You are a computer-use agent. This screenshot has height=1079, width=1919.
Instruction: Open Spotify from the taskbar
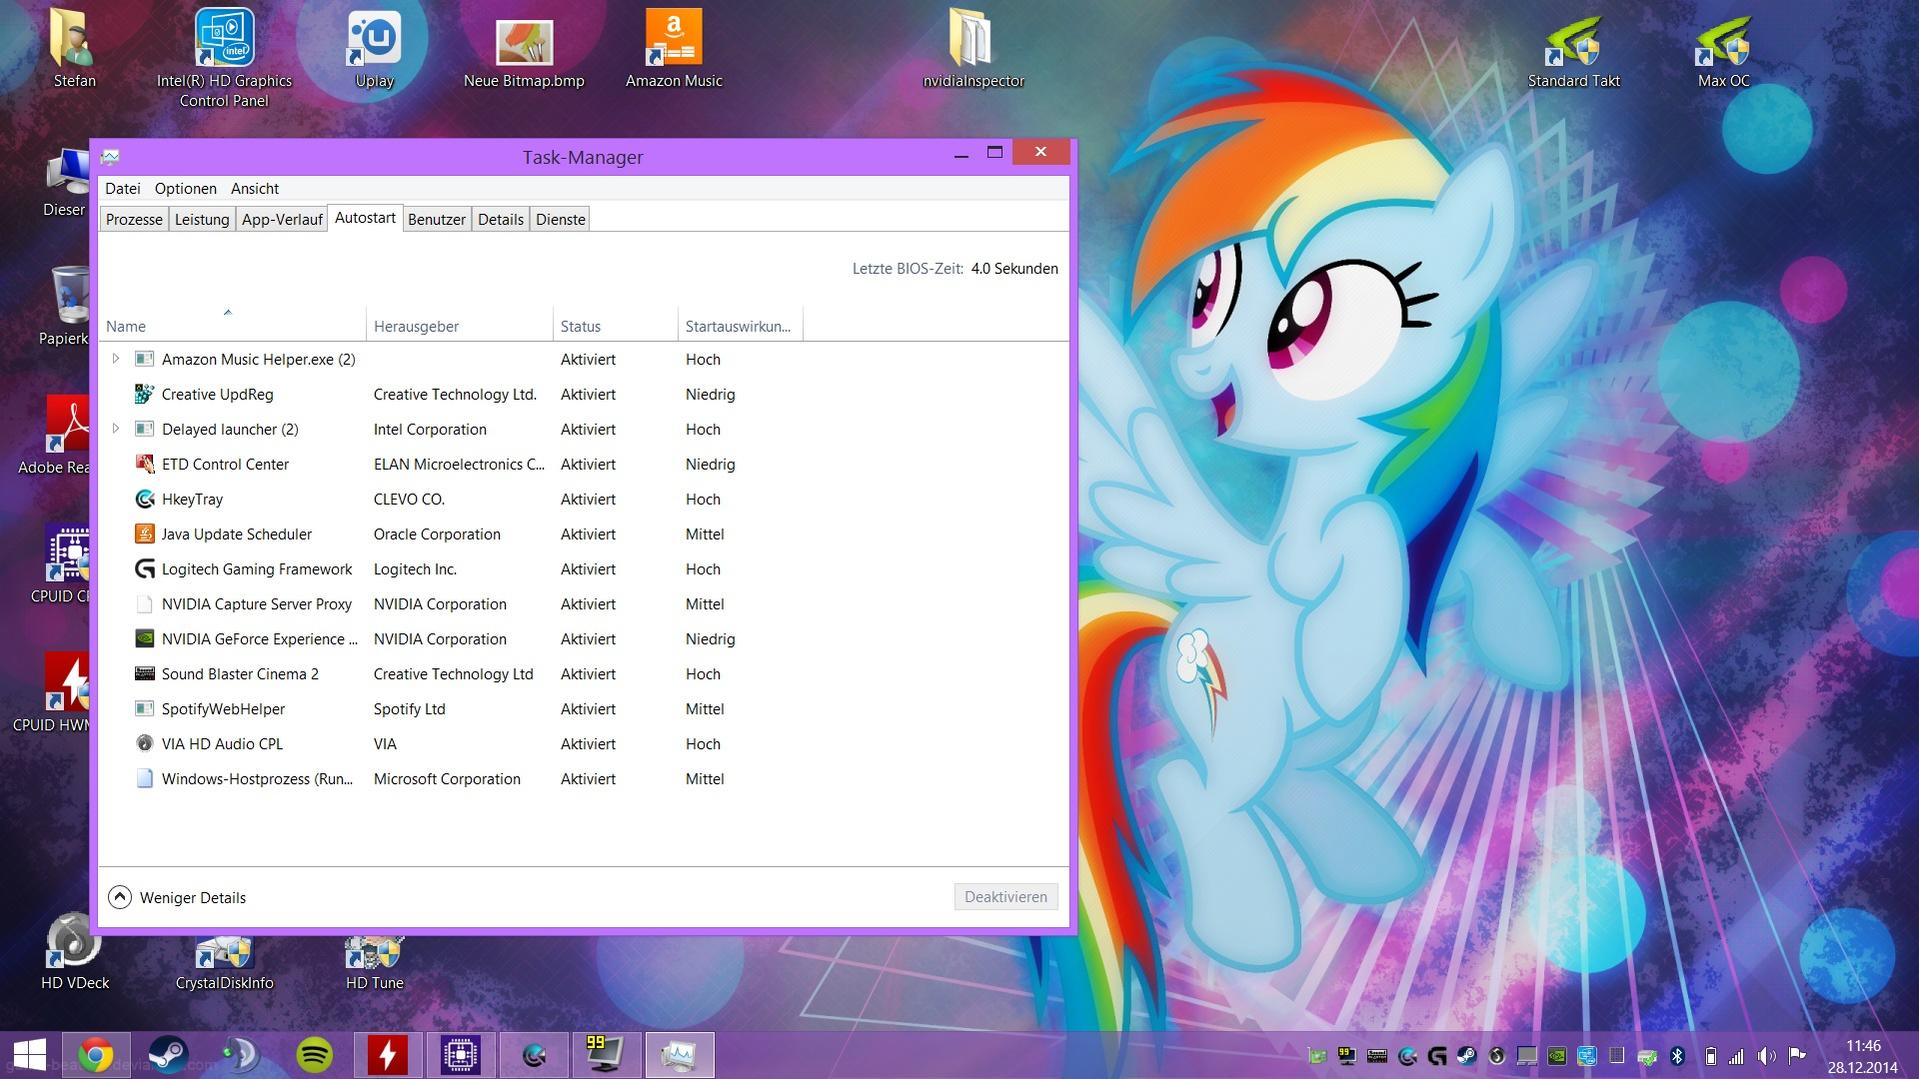click(315, 1055)
